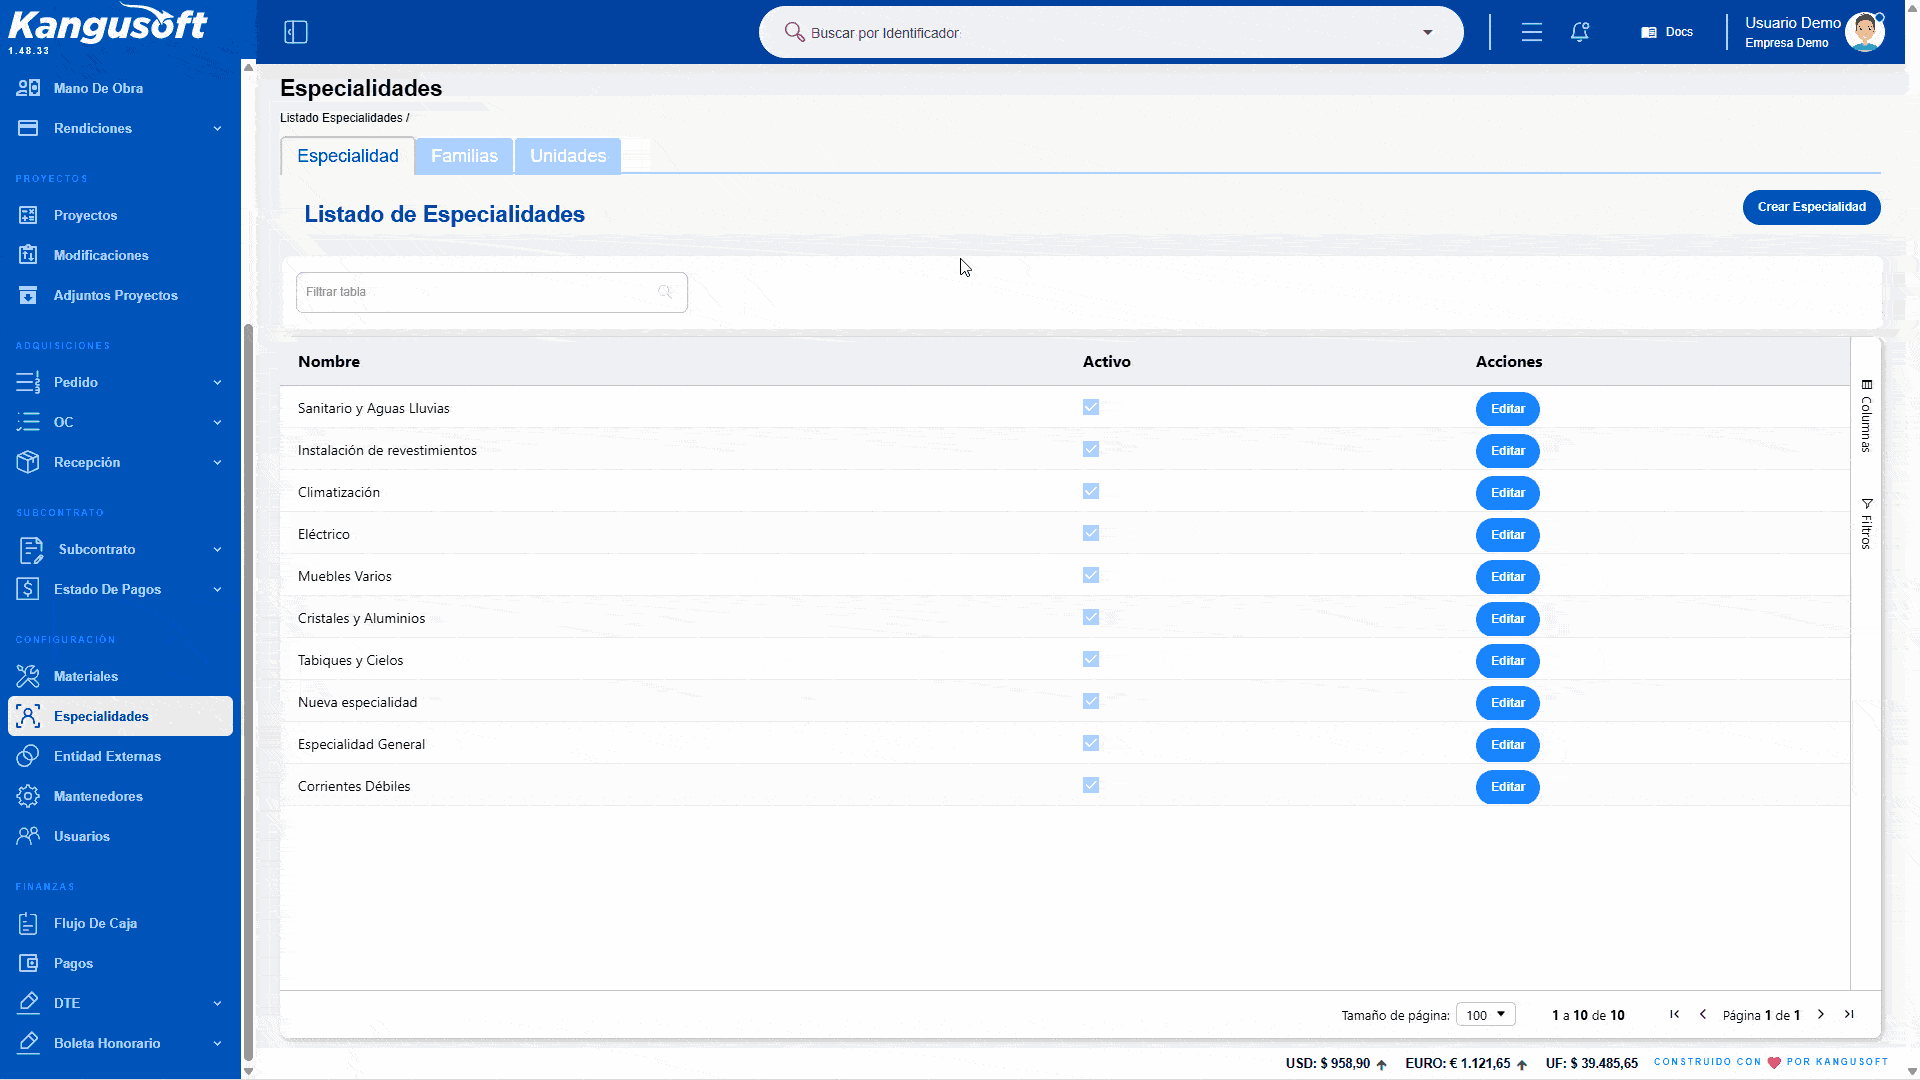Toggle Activo checkbox for Sanitario y Aguas Lluvias

coord(1091,408)
